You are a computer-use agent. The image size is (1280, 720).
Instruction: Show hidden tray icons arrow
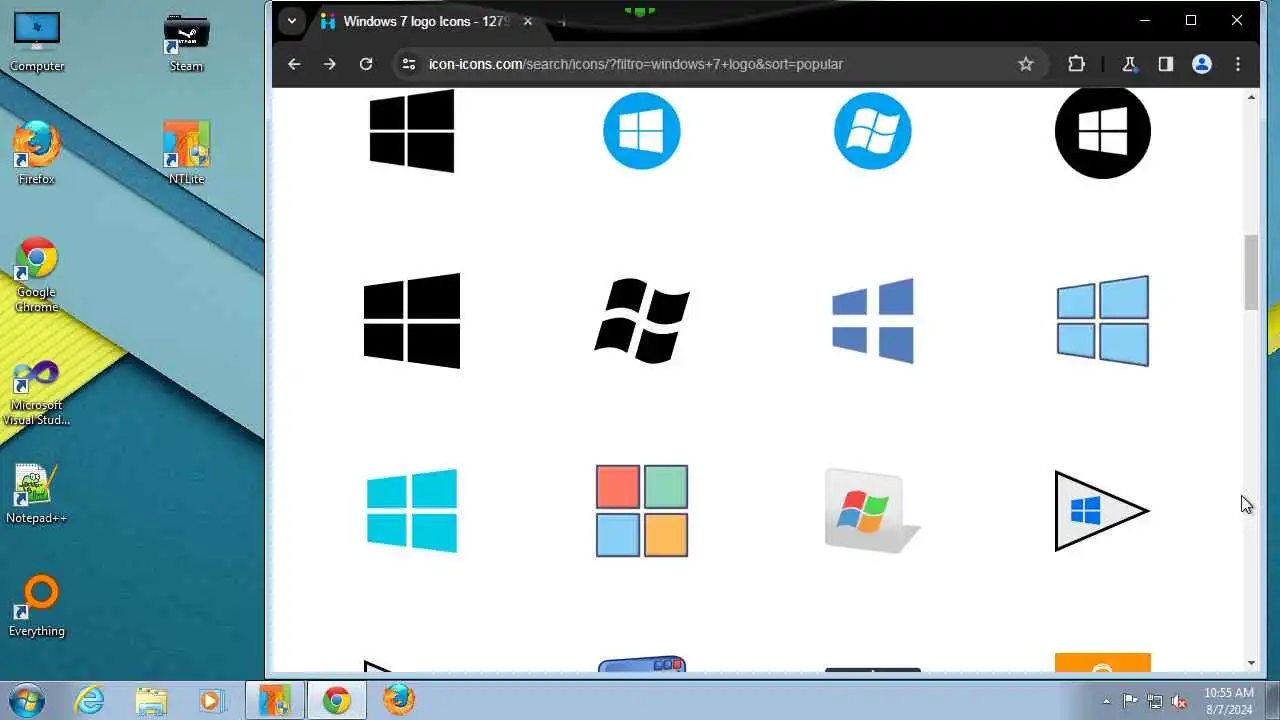1106,701
